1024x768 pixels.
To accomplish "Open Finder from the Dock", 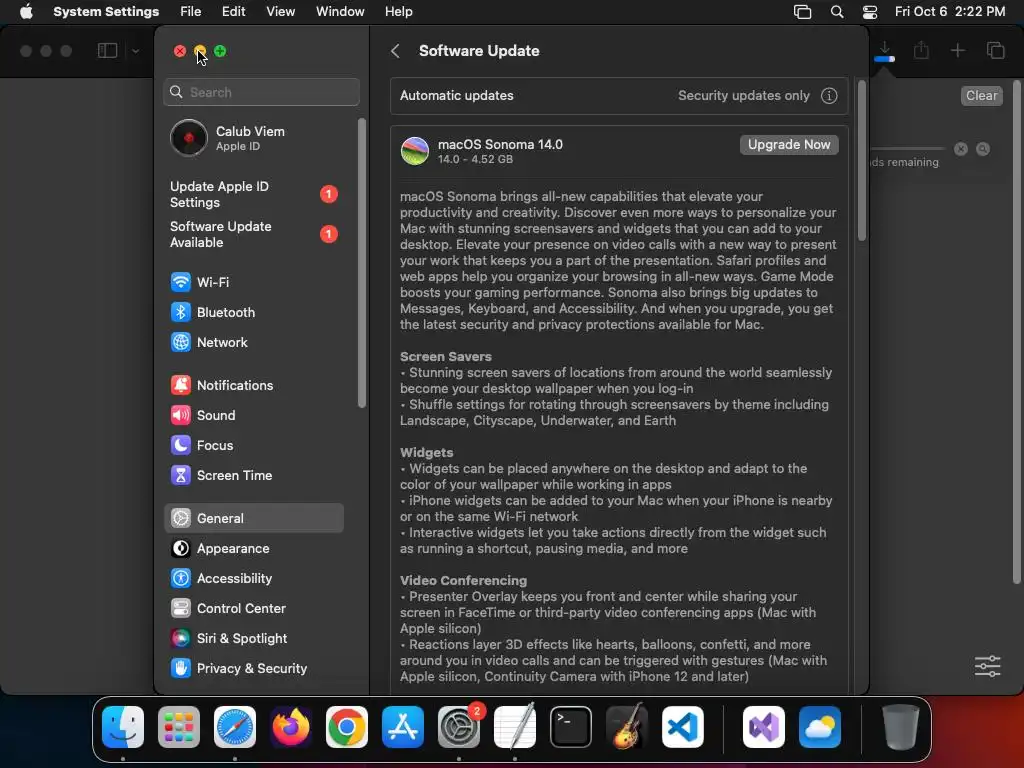I will (x=123, y=727).
